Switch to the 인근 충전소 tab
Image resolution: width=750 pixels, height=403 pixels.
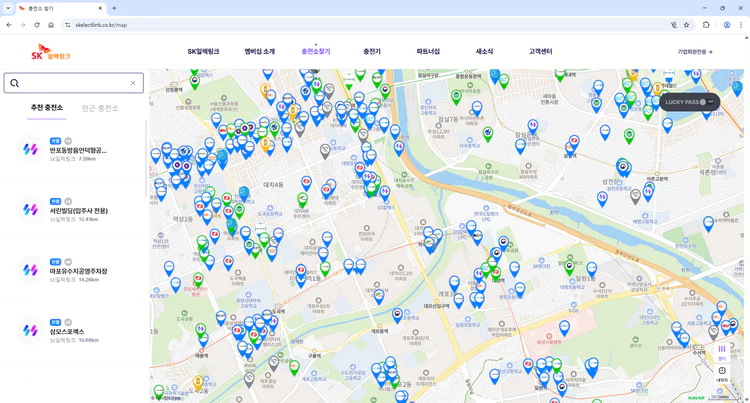coord(100,109)
